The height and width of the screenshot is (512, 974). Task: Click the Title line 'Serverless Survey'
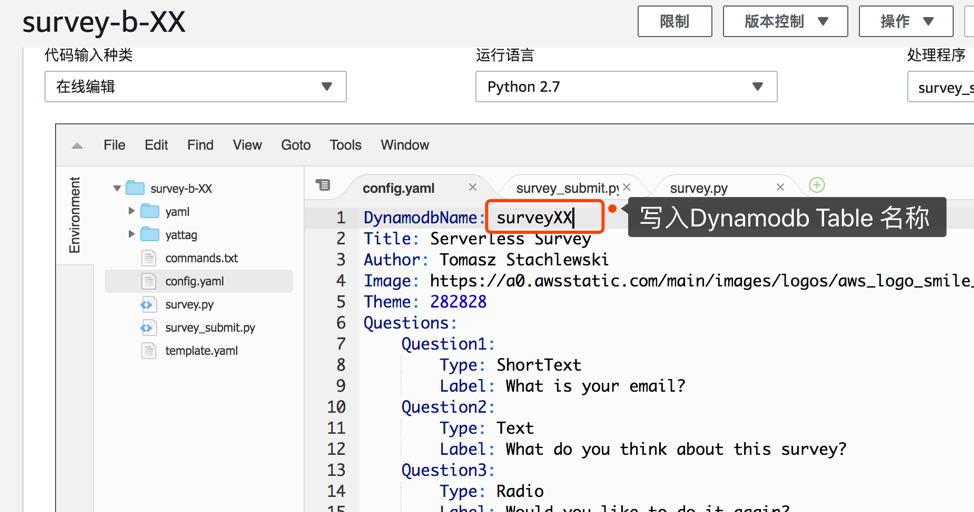511,239
